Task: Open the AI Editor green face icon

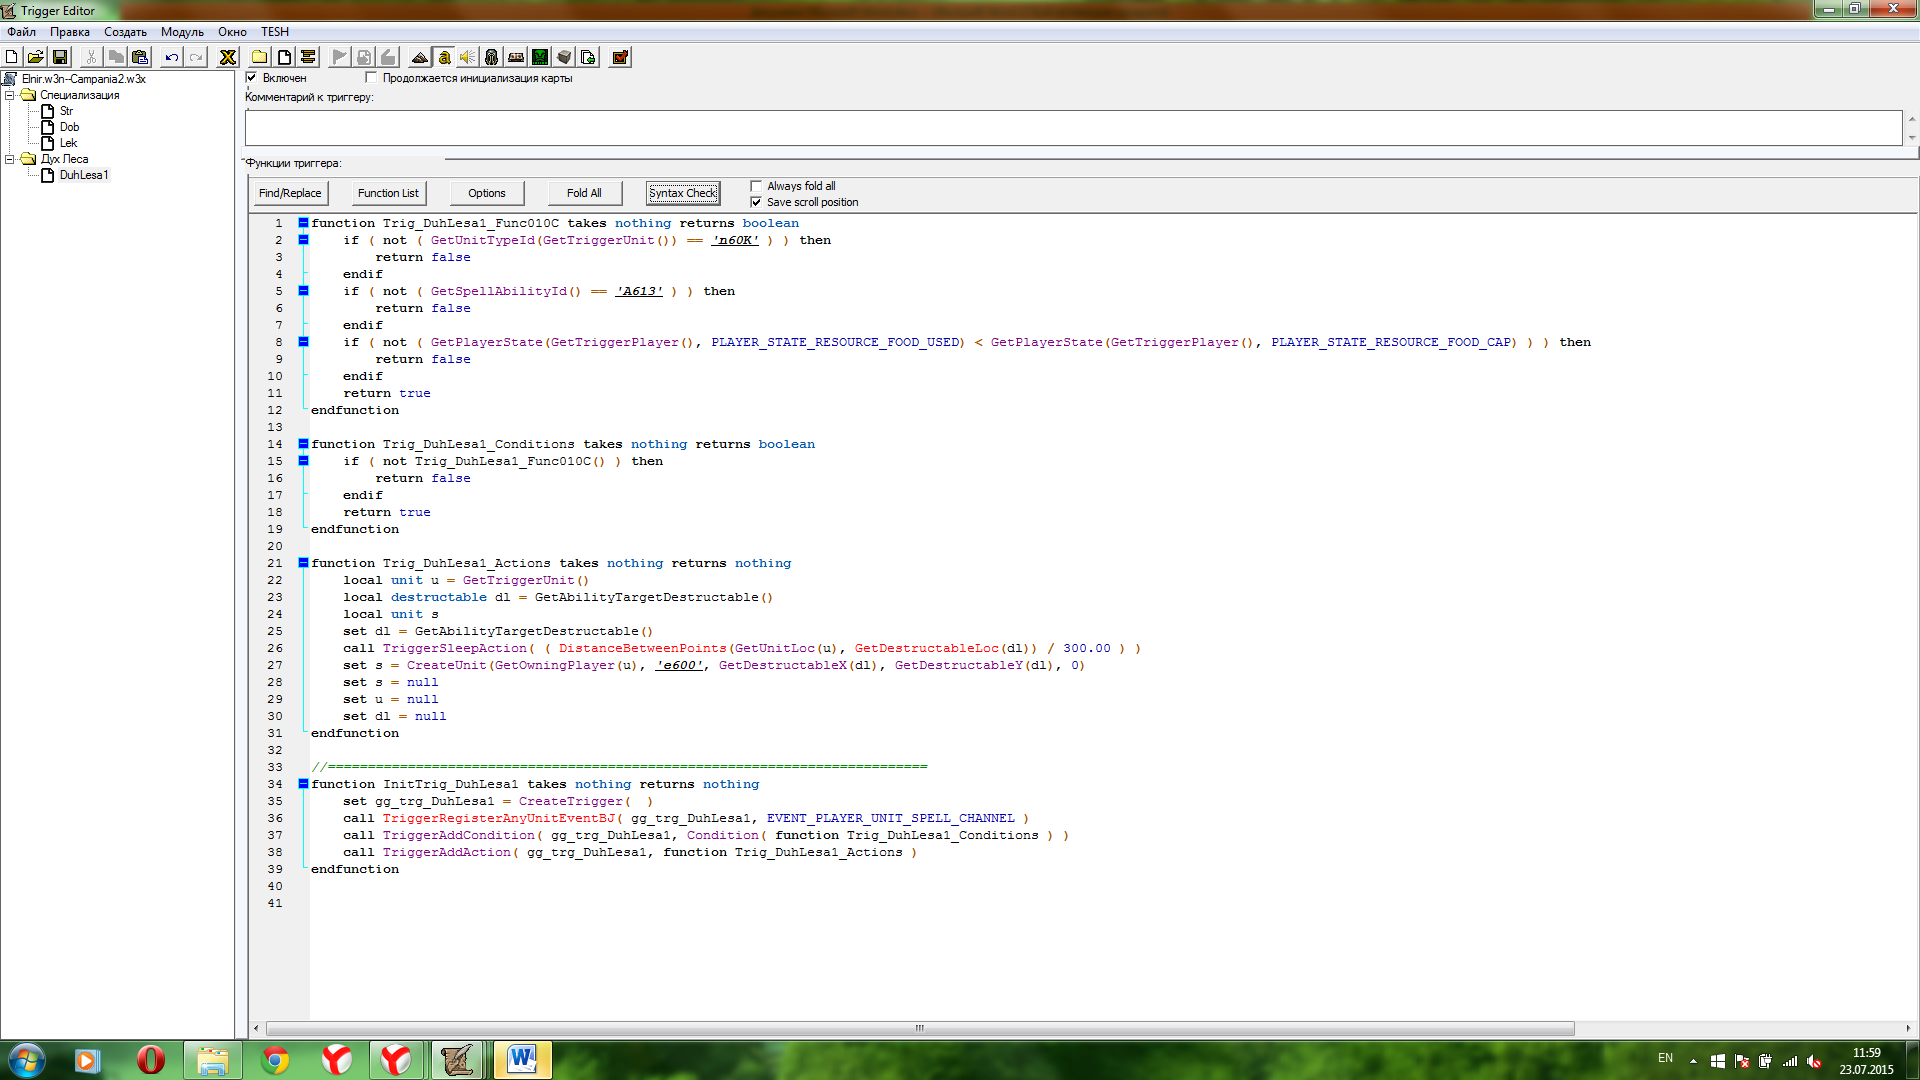Action: tap(540, 57)
